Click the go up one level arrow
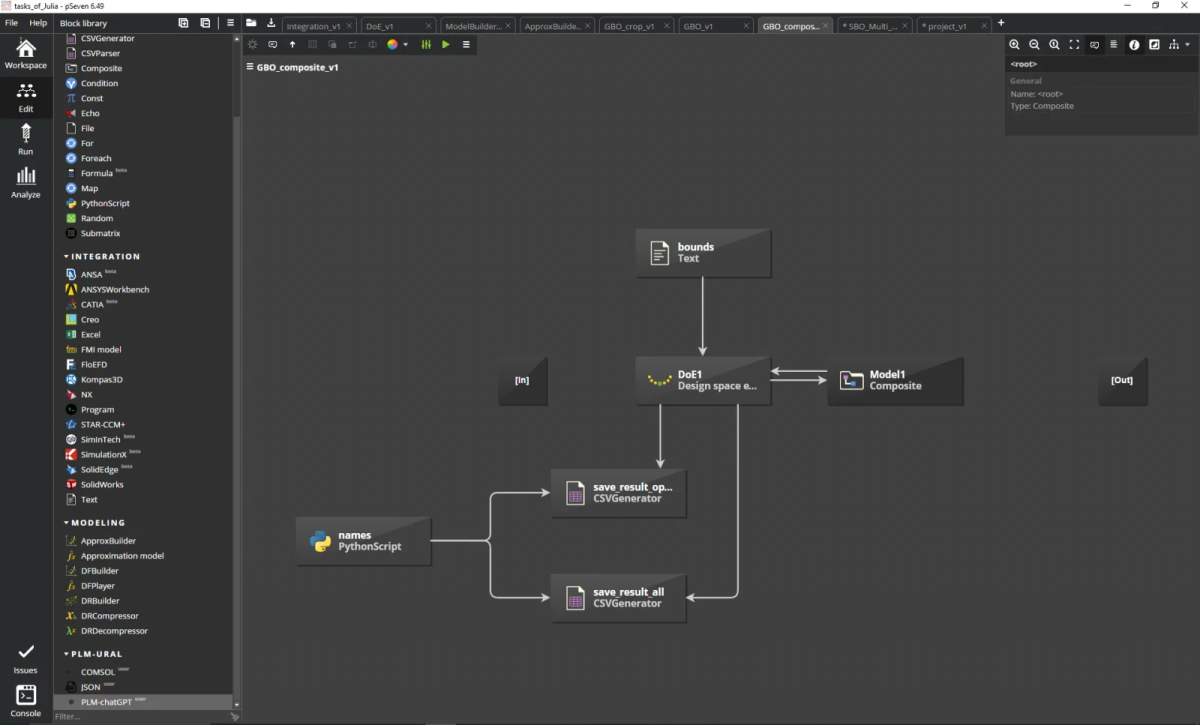 point(292,44)
